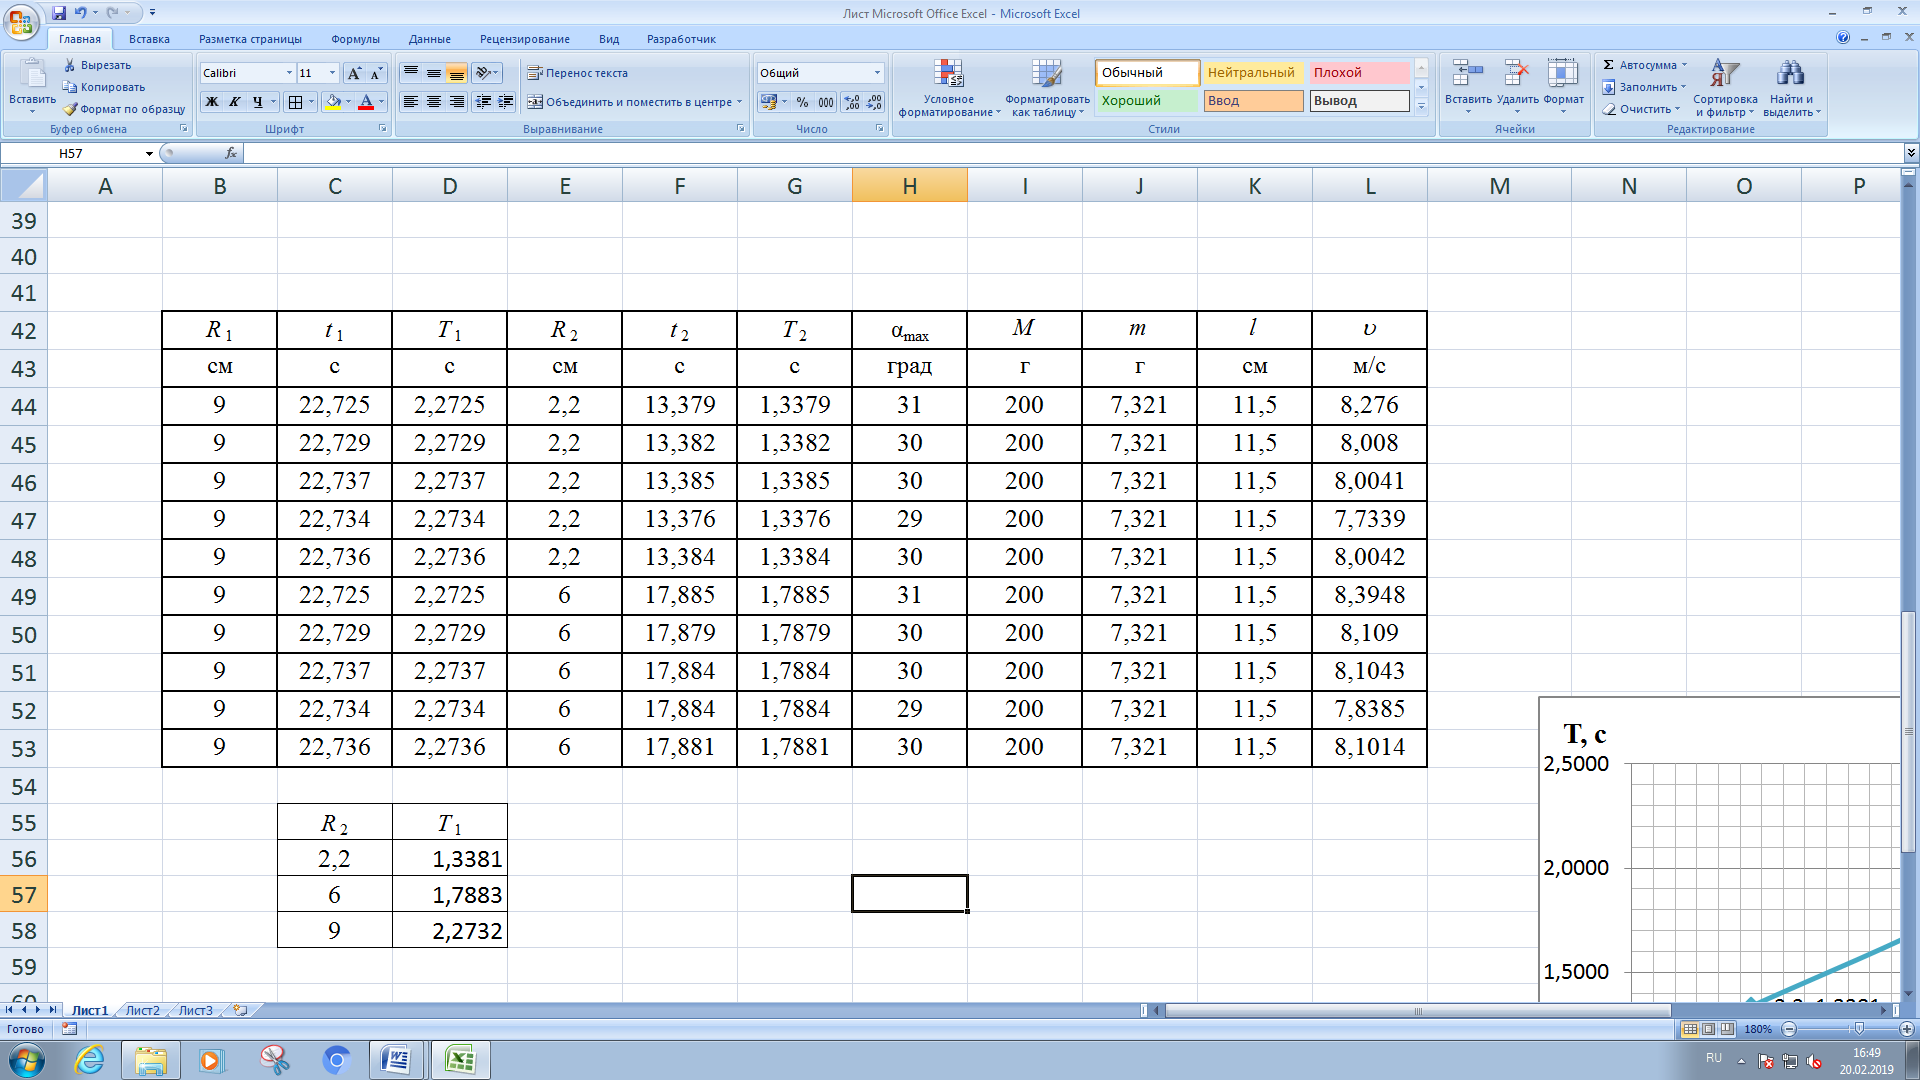Click the Increase Decimal icon
Image resolution: width=1920 pixels, height=1080 pixels.
point(852,102)
